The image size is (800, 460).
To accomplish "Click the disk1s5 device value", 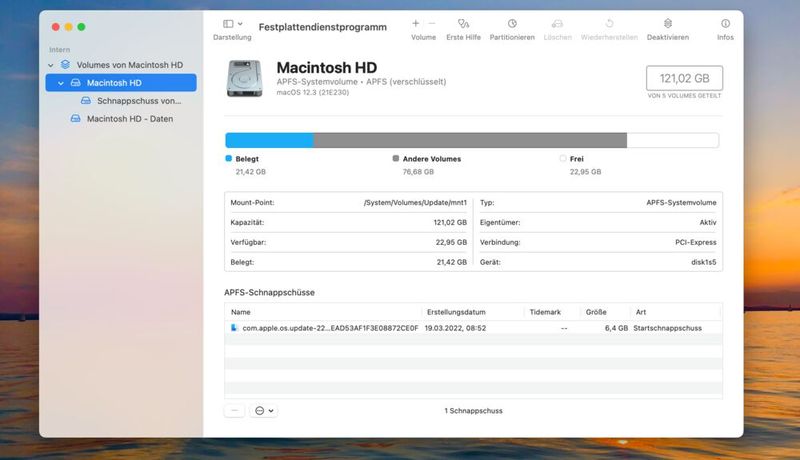I will coord(704,262).
